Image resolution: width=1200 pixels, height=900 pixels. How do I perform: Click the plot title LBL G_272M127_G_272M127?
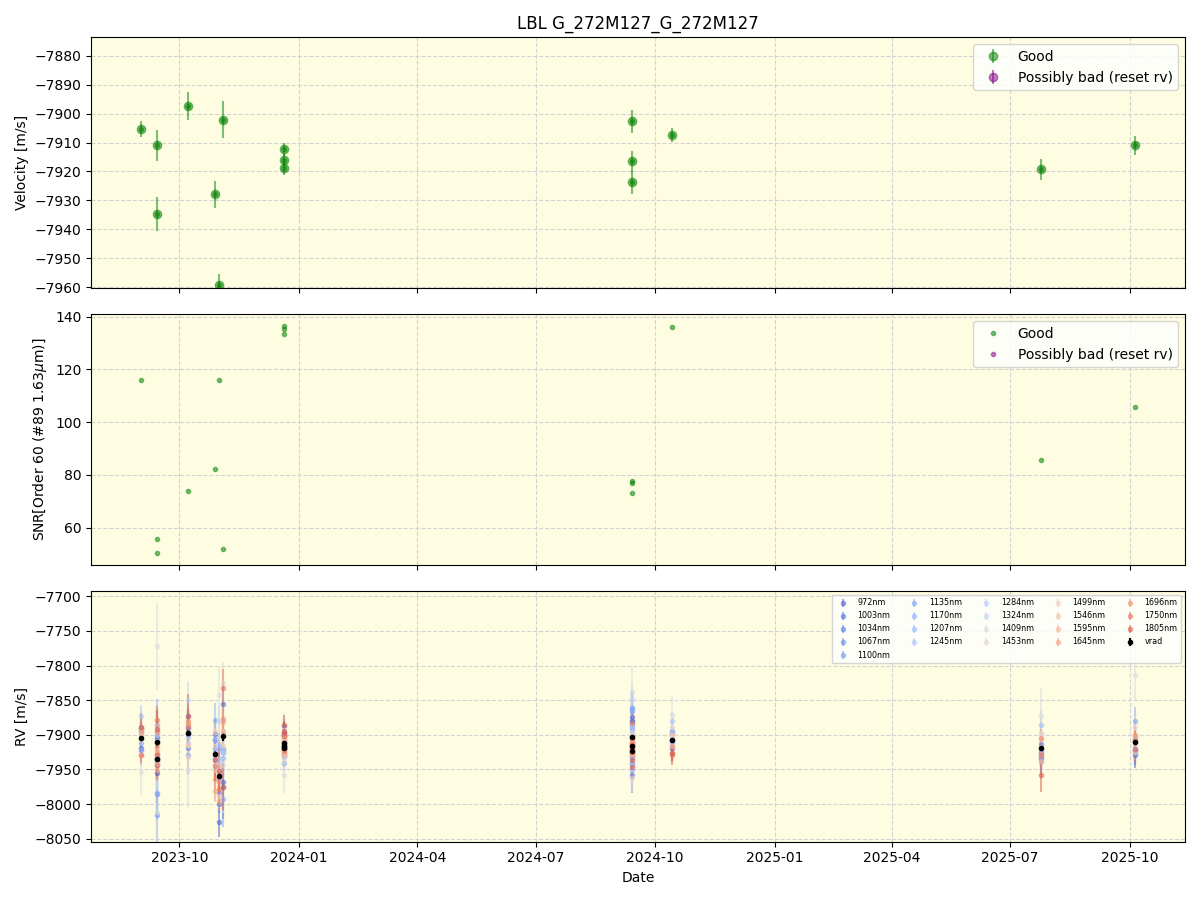click(x=637, y=23)
